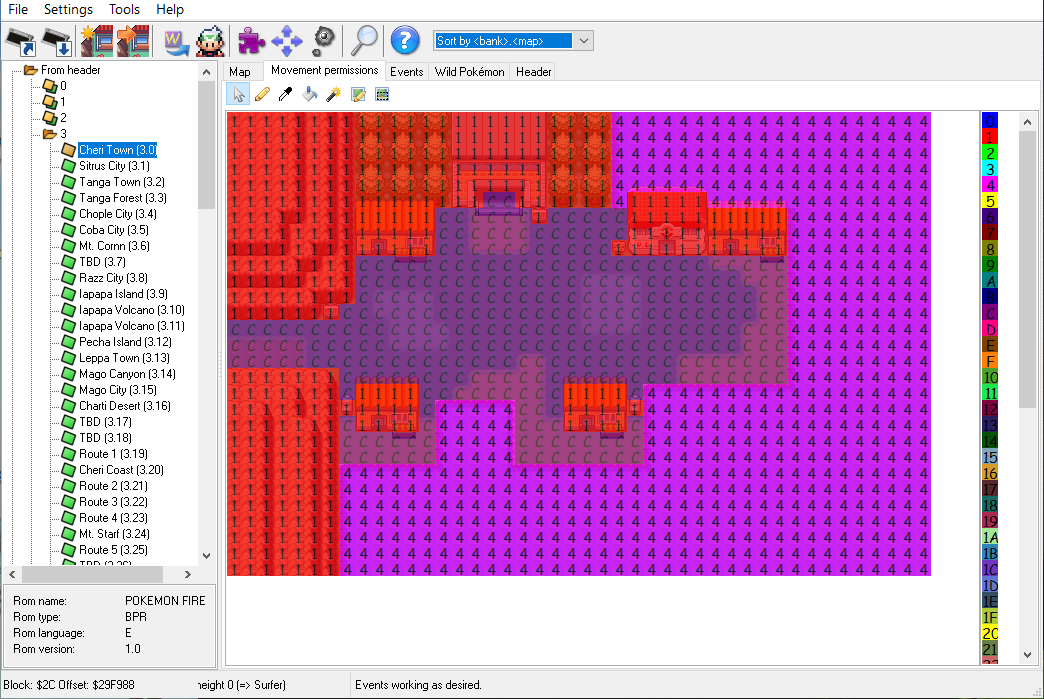Click the Save ROM toolbar icon
Image resolution: width=1044 pixels, height=699 pixels.
coord(57,41)
